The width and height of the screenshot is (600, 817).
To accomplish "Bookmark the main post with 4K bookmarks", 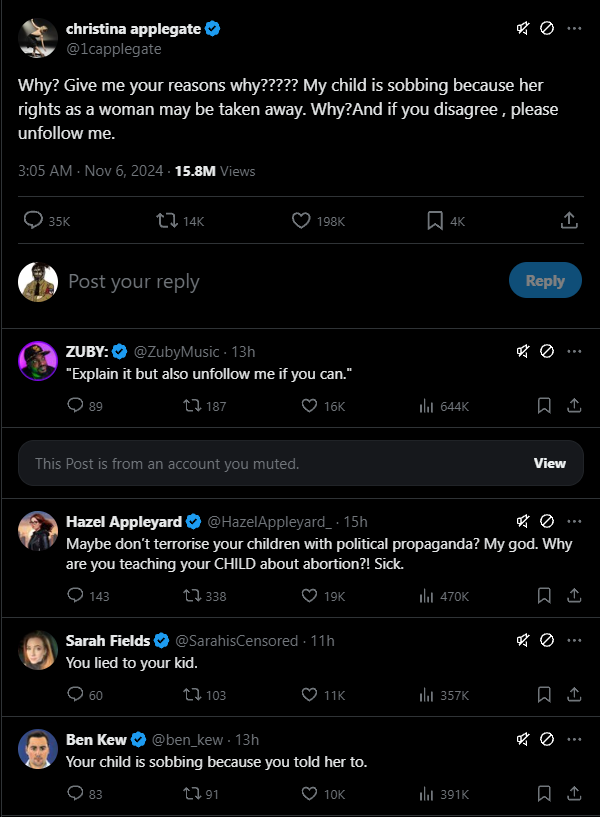I will (x=435, y=221).
